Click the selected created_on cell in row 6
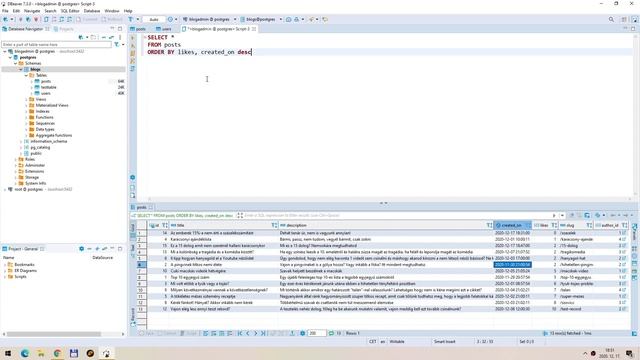Viewport: 640px width, 360px height. click(512, 265)
